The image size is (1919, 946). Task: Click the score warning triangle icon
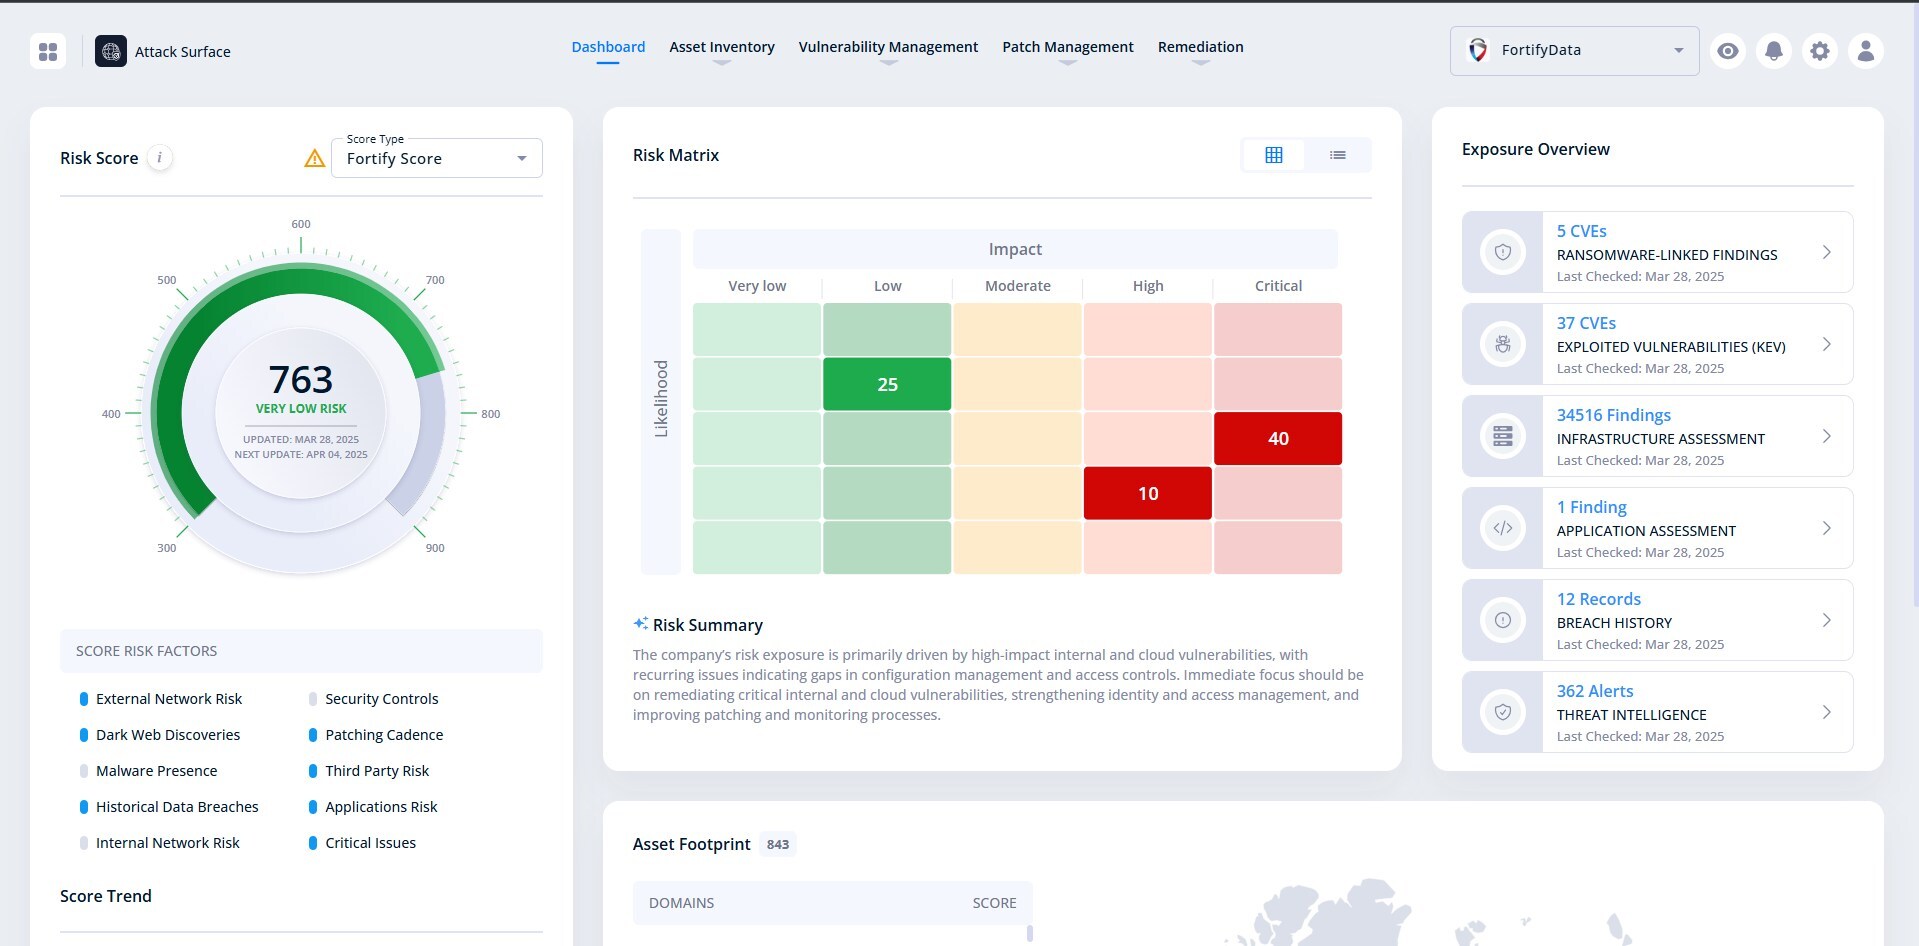(x=314, y=158)
